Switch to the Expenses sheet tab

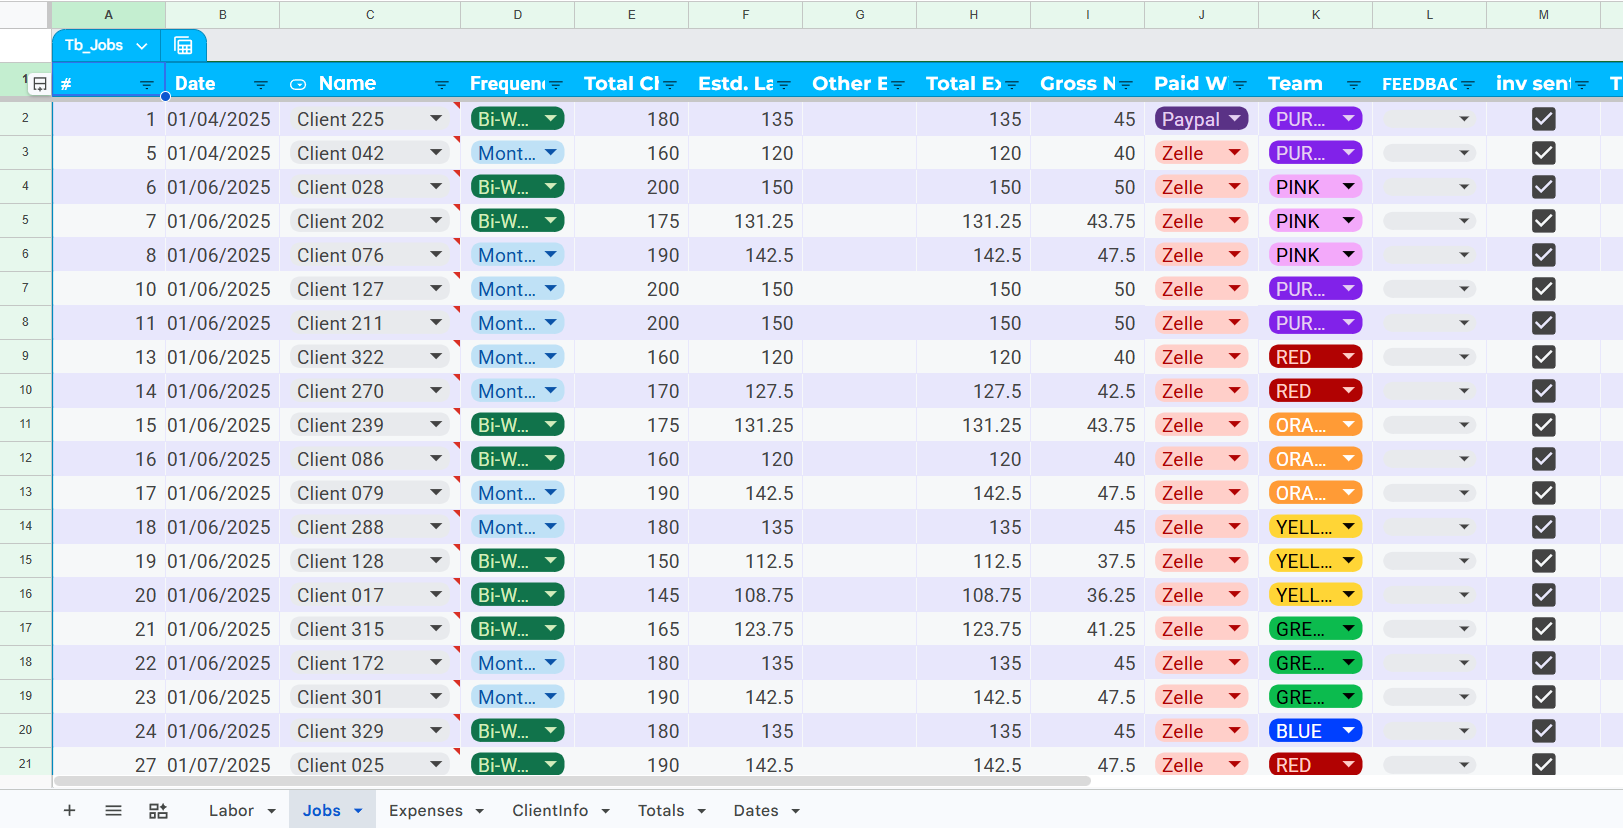426,810
